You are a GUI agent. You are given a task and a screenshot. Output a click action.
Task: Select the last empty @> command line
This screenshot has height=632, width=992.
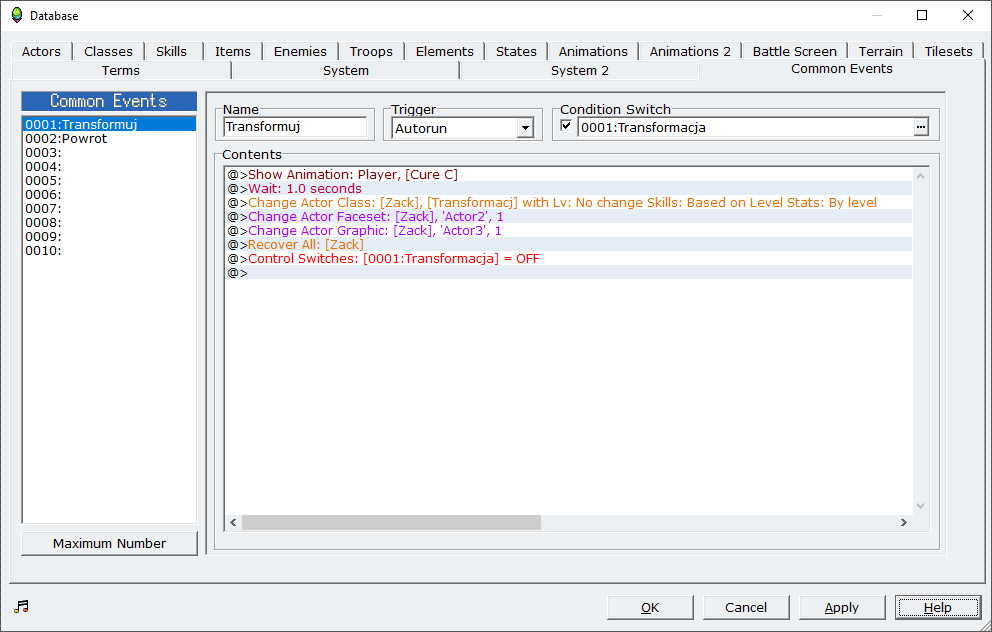tap(569, 273)
